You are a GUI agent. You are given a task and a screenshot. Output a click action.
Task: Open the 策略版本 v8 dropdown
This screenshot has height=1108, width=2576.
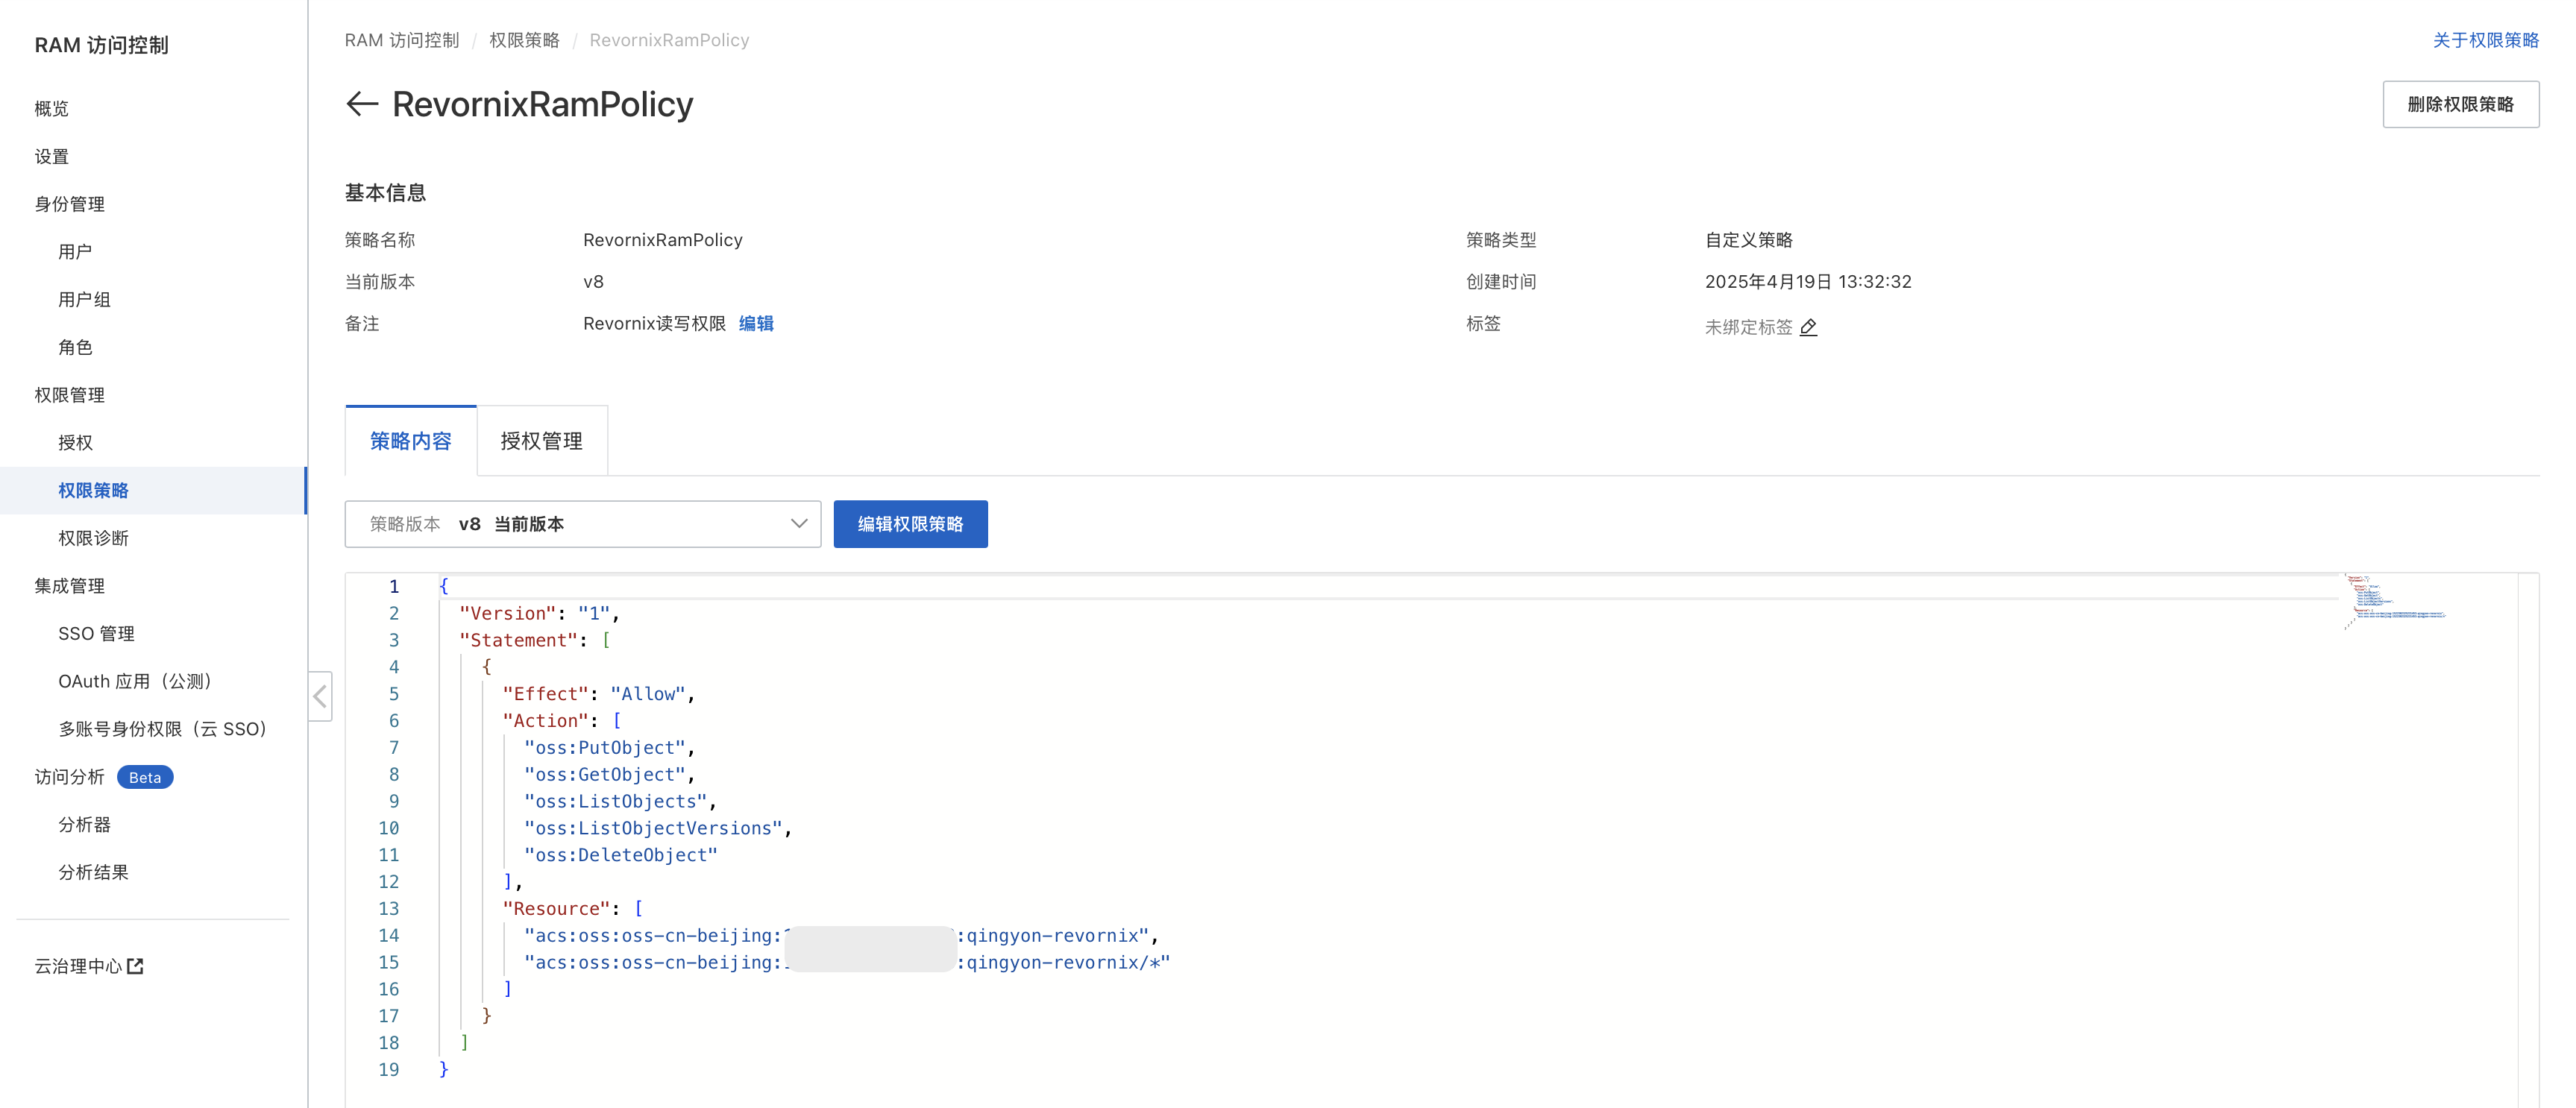tap(582, 524)
